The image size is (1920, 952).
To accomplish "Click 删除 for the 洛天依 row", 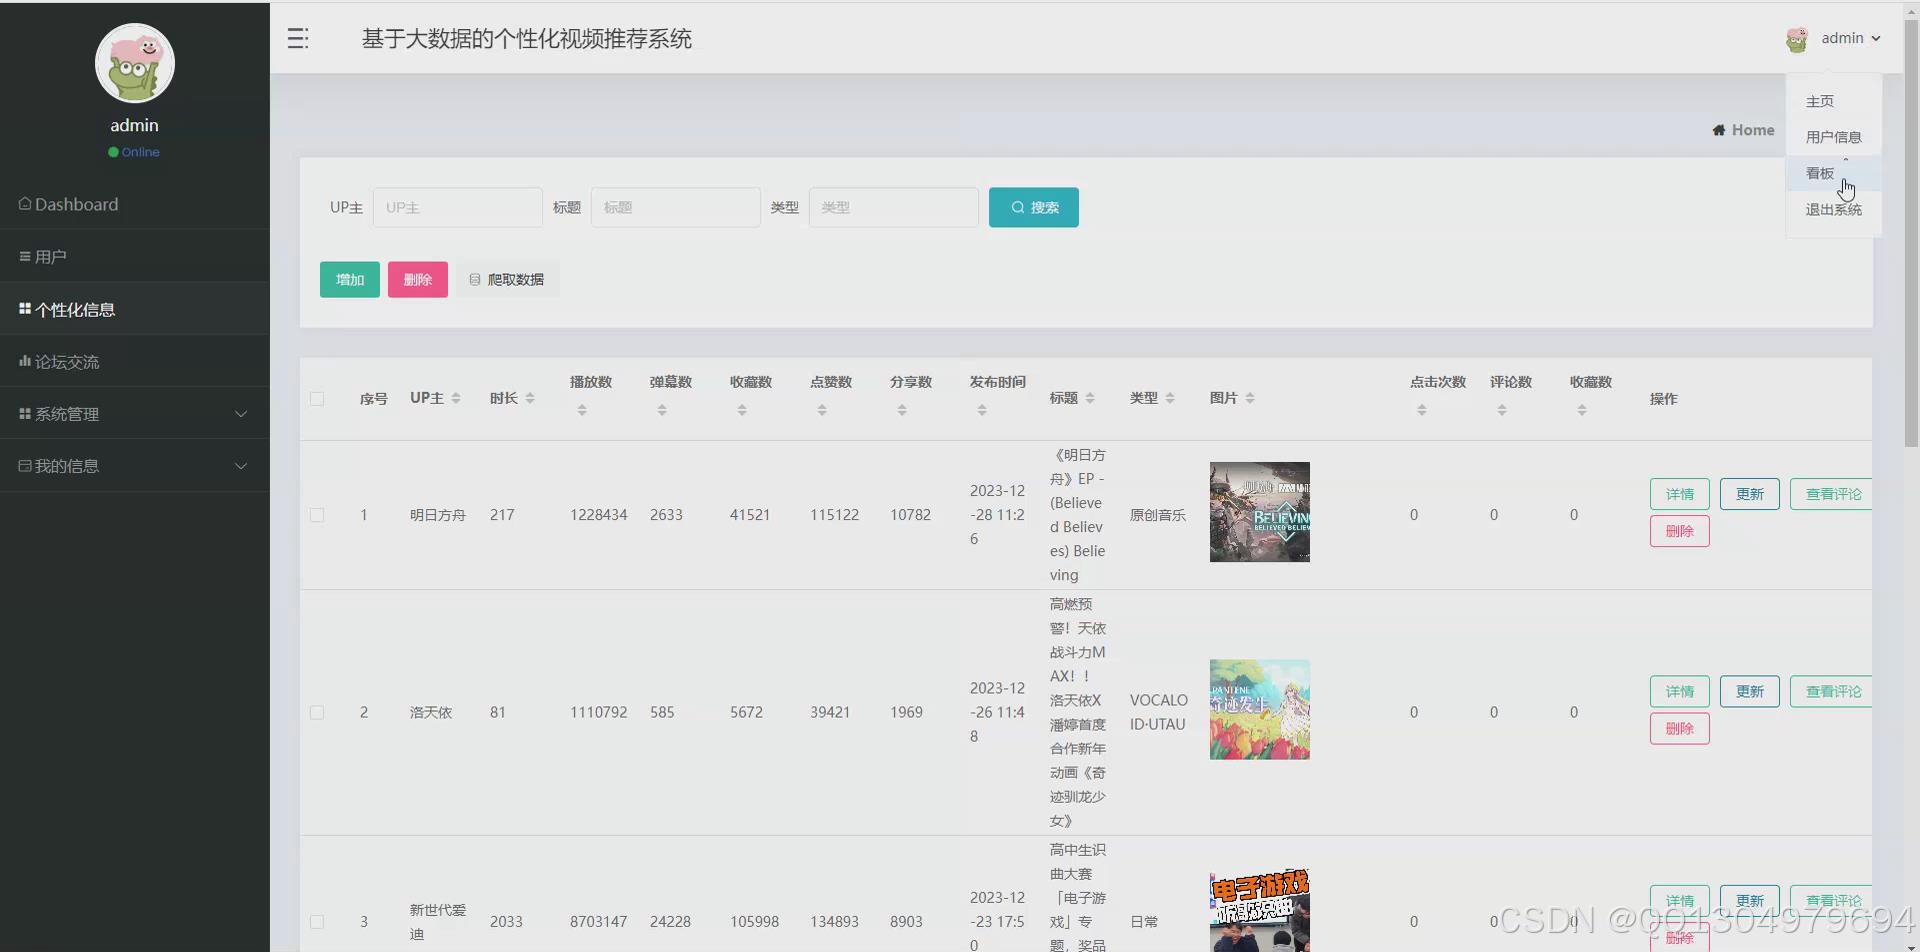I will coord(1679,728).
